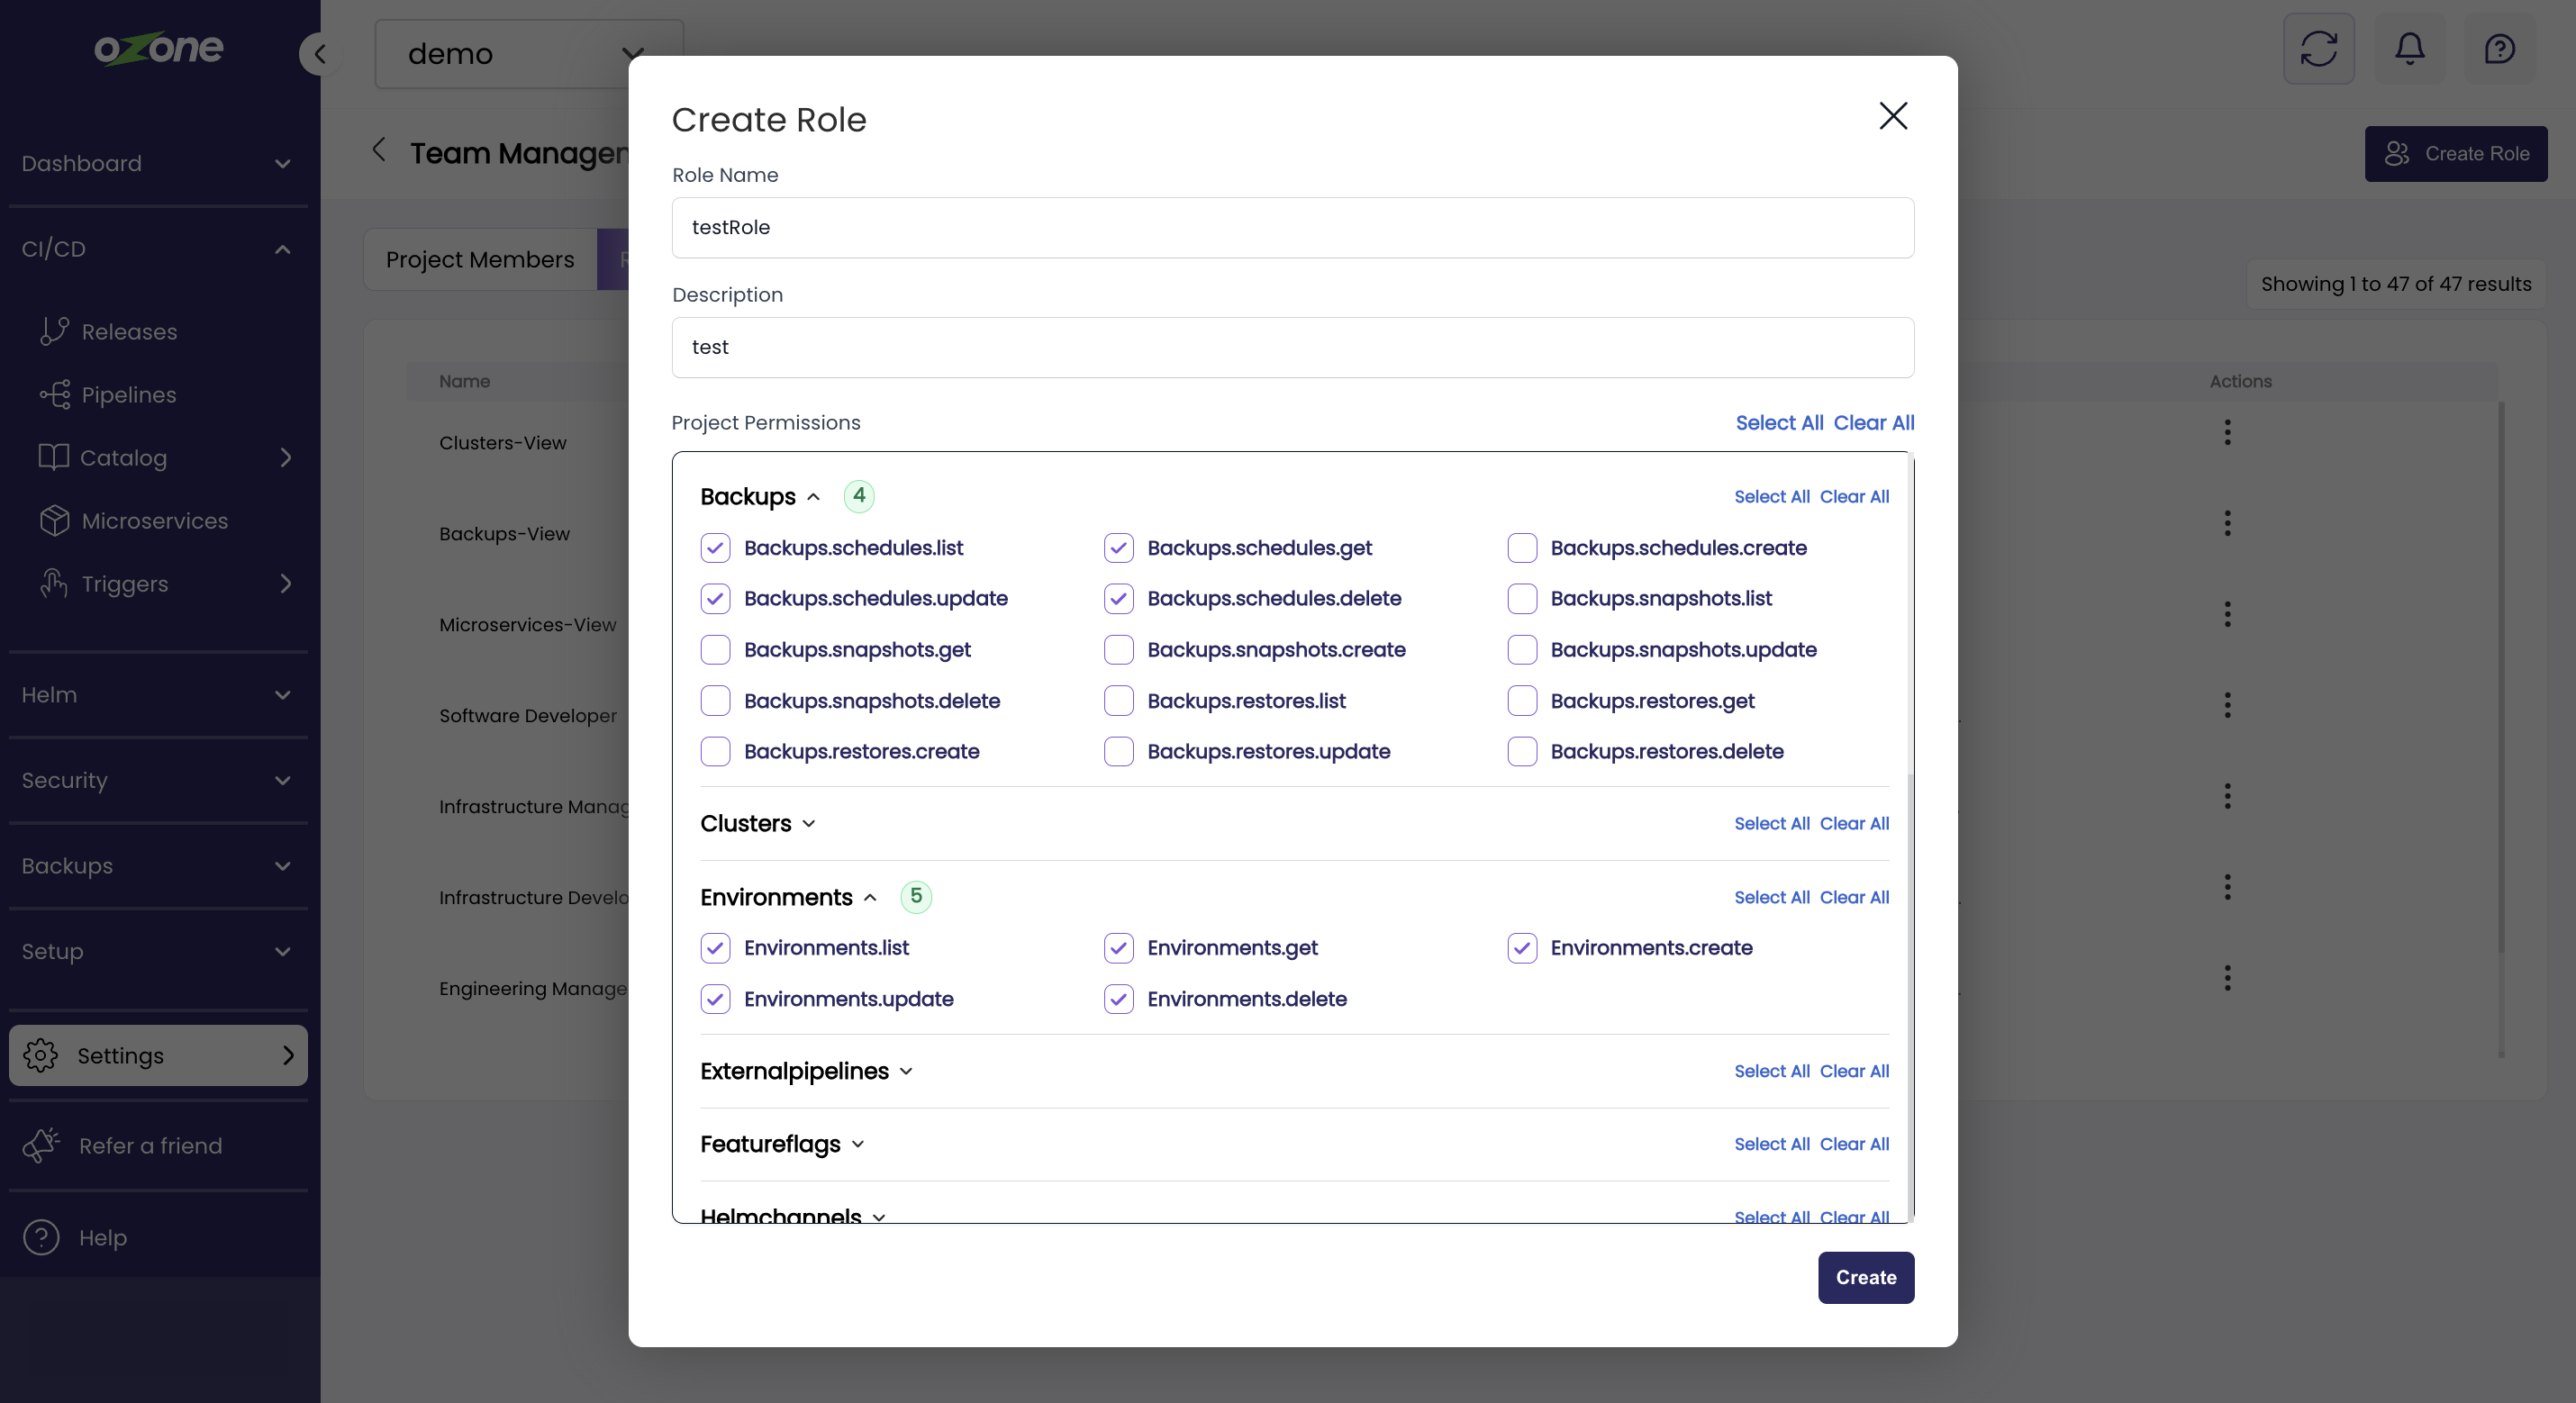Screen dimensions: 2576x1403
Task: Open the notifications bell
Action: click(x=2409, y=49)
